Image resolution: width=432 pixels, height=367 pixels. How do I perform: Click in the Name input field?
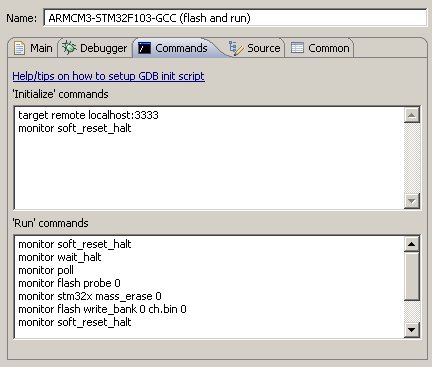[x=235, y=18]
